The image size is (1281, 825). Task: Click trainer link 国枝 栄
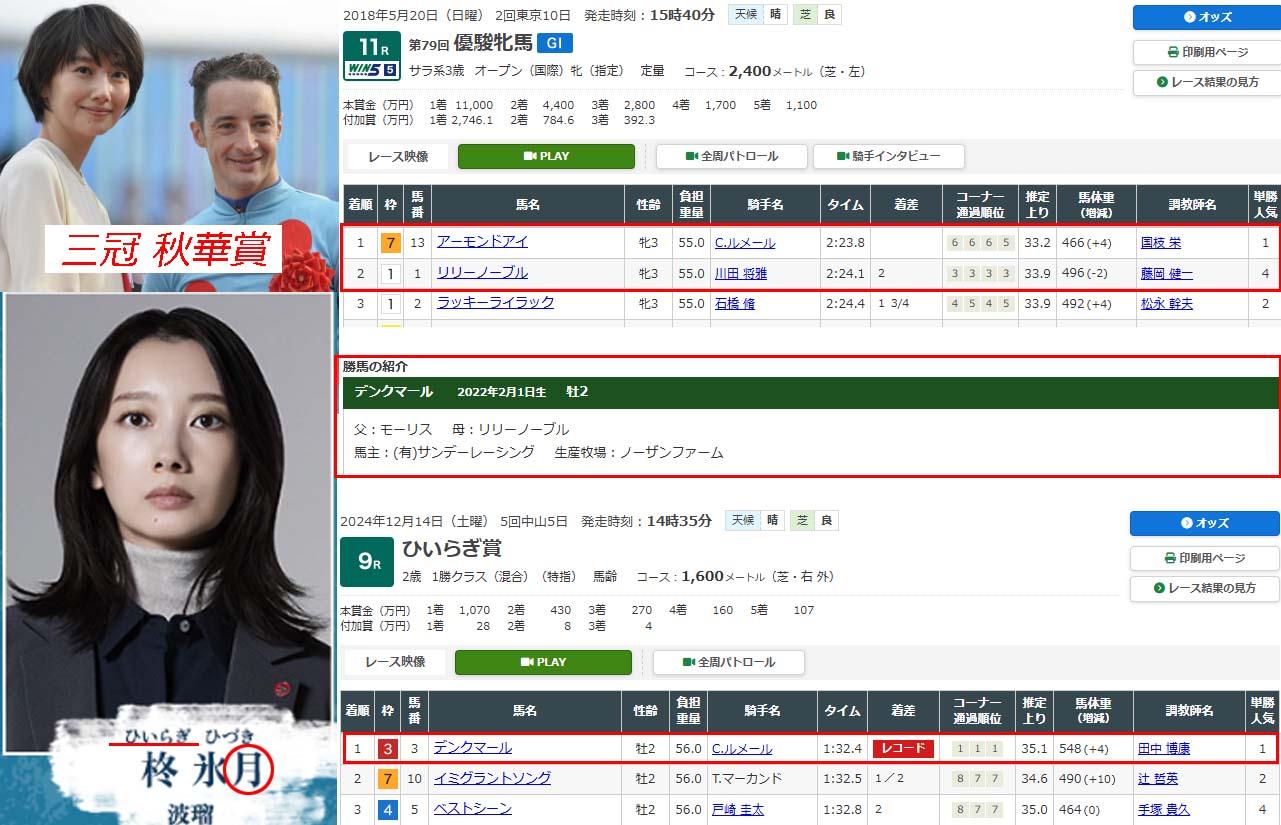coord(1161,242)
